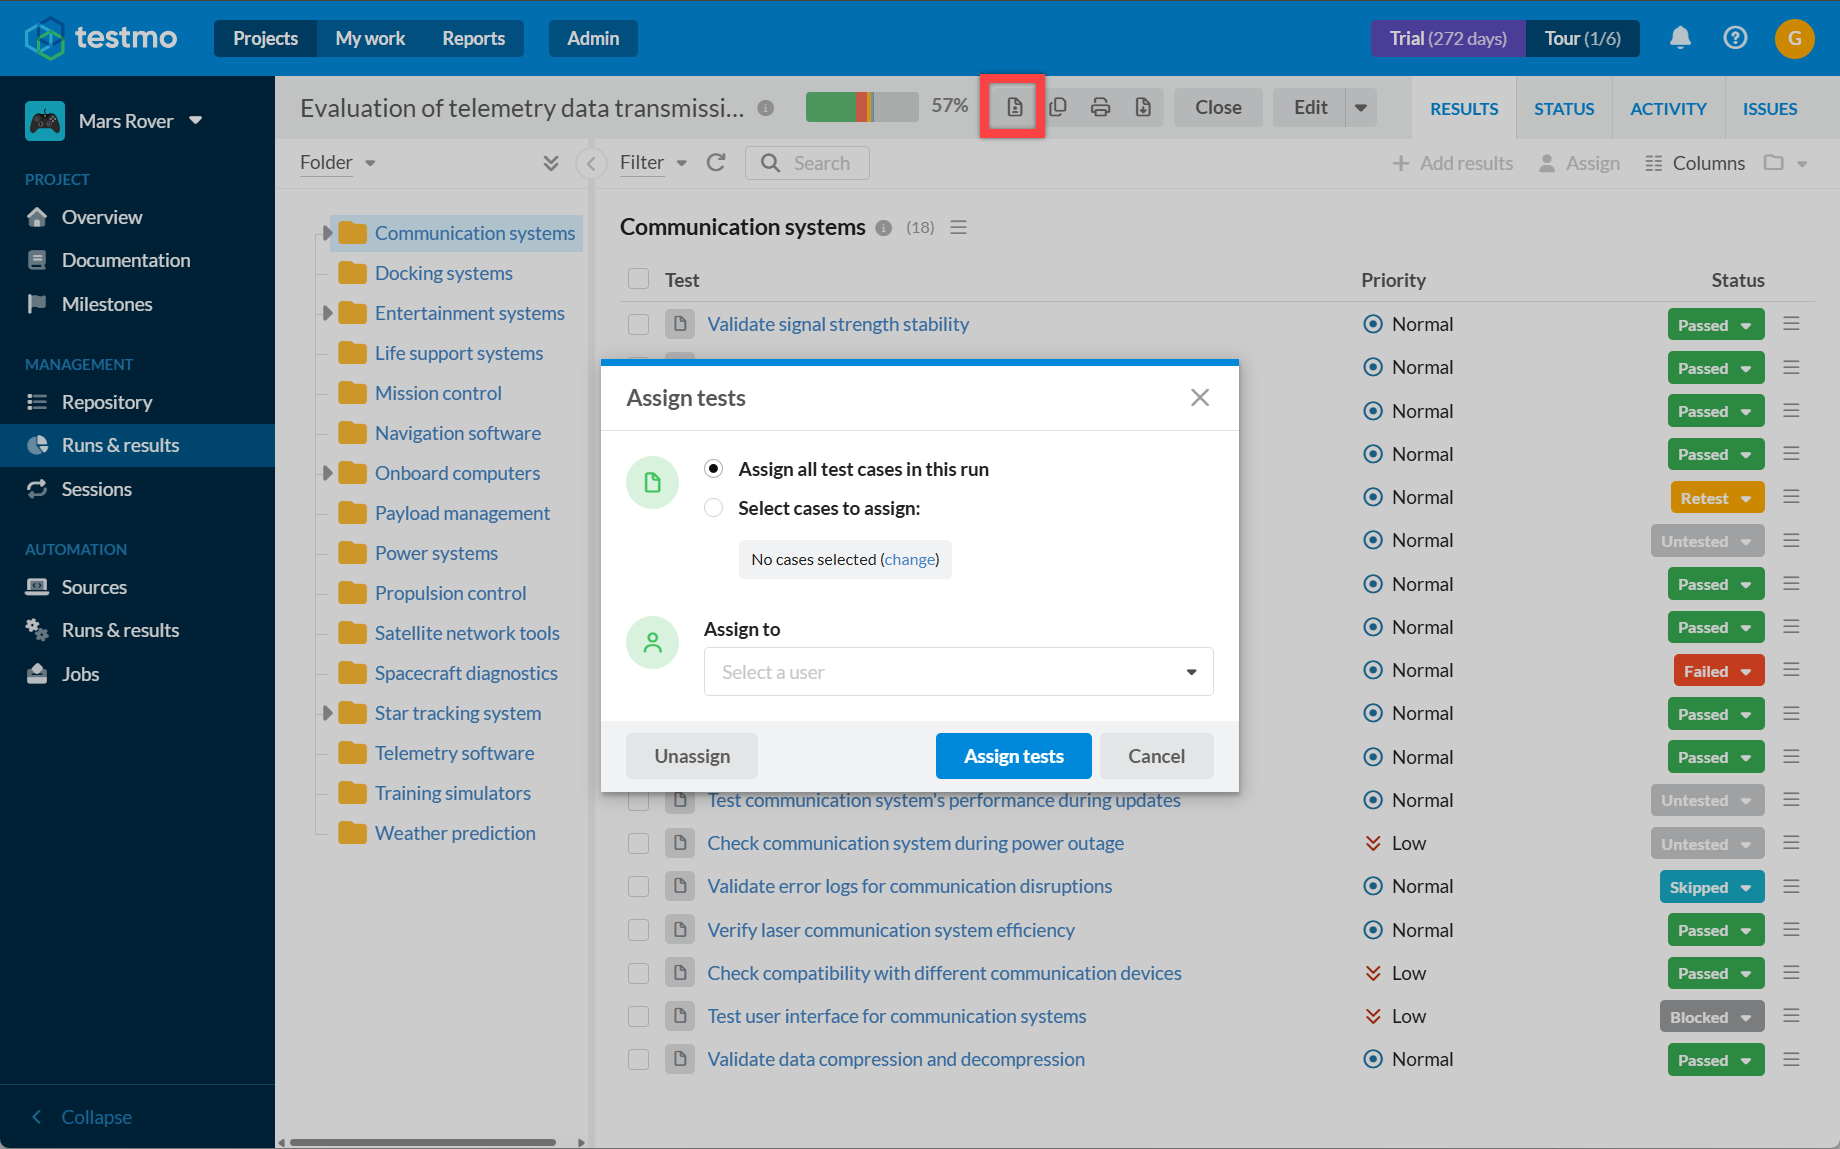1840x1149 pixels.
Task: Click the export download icon in run toolbar
Action: tap(1143, 107)
